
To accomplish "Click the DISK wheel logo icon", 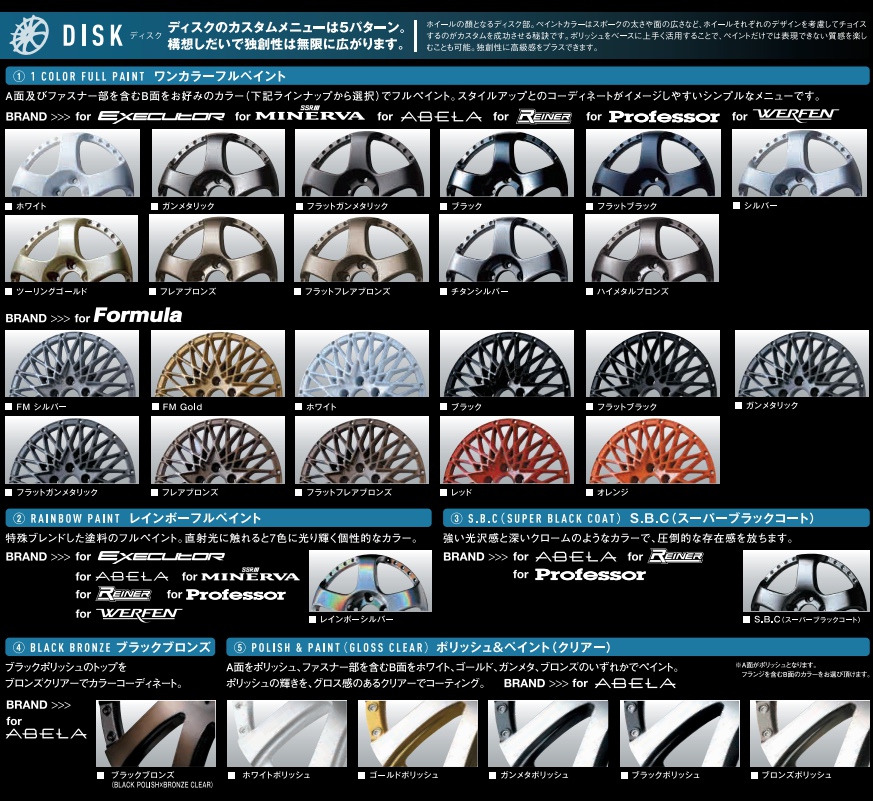I will (x=29, y=35).
